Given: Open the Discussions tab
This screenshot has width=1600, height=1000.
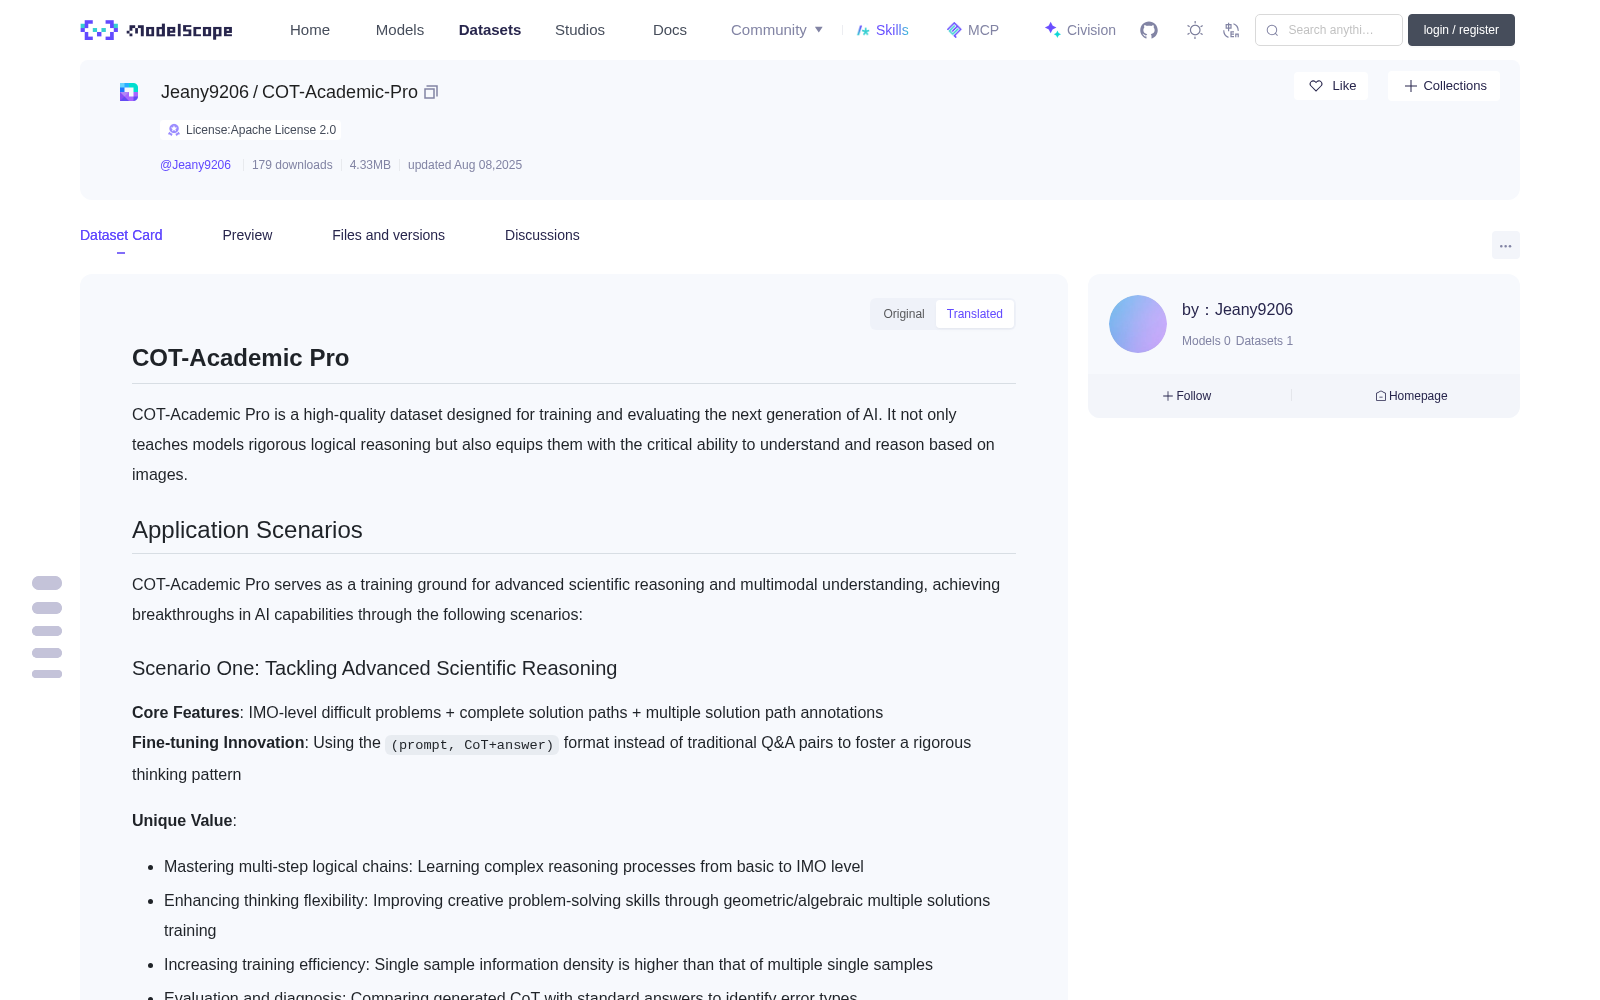Looking at the screenshot, I should tap(542, 235).
